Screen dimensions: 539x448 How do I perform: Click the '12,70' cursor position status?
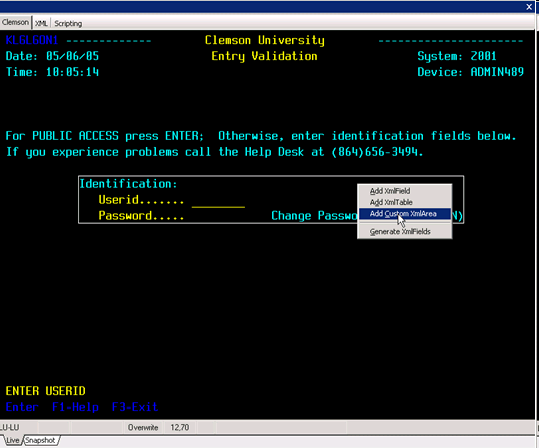pyautogui.click(x=180, y=427)
